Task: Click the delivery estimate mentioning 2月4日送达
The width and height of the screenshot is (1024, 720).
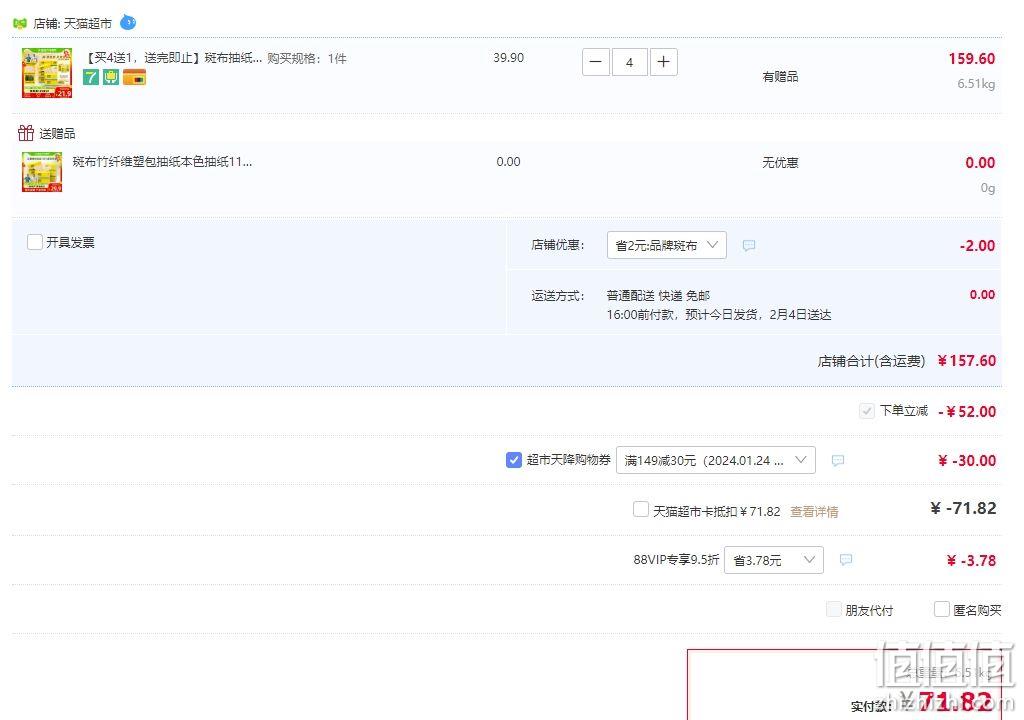Action: [719, 315]
